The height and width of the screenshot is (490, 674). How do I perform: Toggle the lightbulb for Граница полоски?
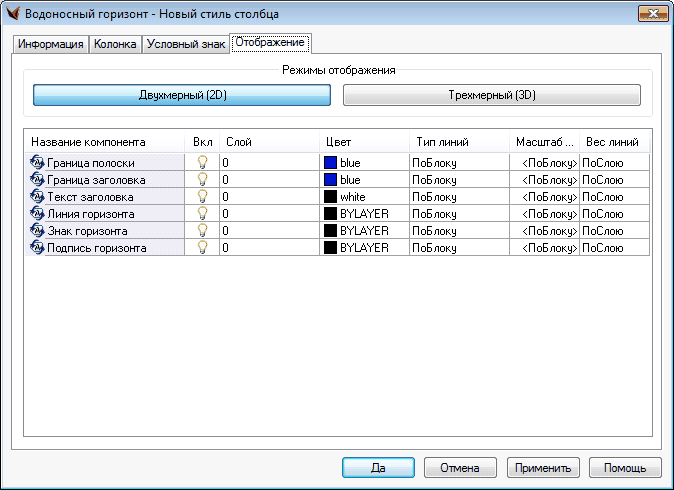(x=202, y=162)
